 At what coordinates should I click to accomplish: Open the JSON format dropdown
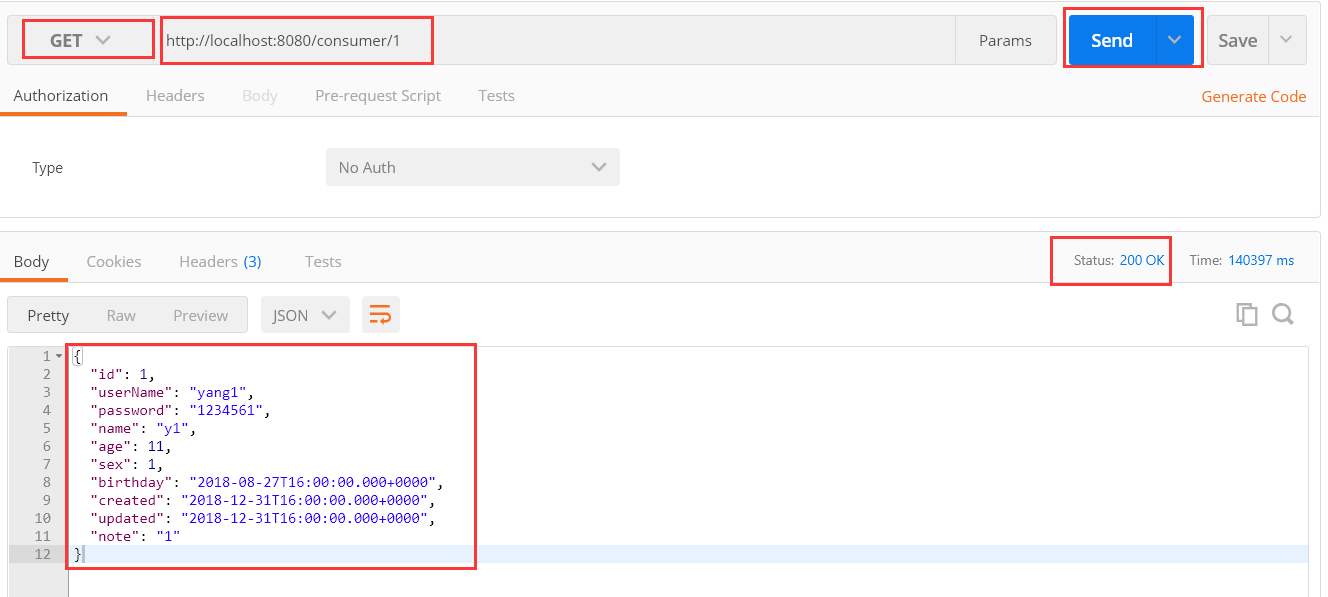click(x=305, y=315)
